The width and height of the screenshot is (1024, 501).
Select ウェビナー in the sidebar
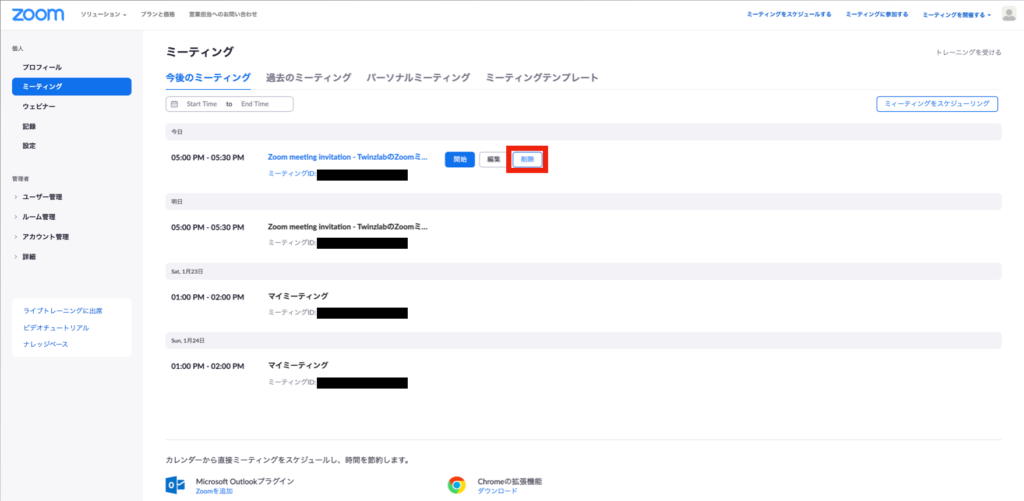pos(39,107)
